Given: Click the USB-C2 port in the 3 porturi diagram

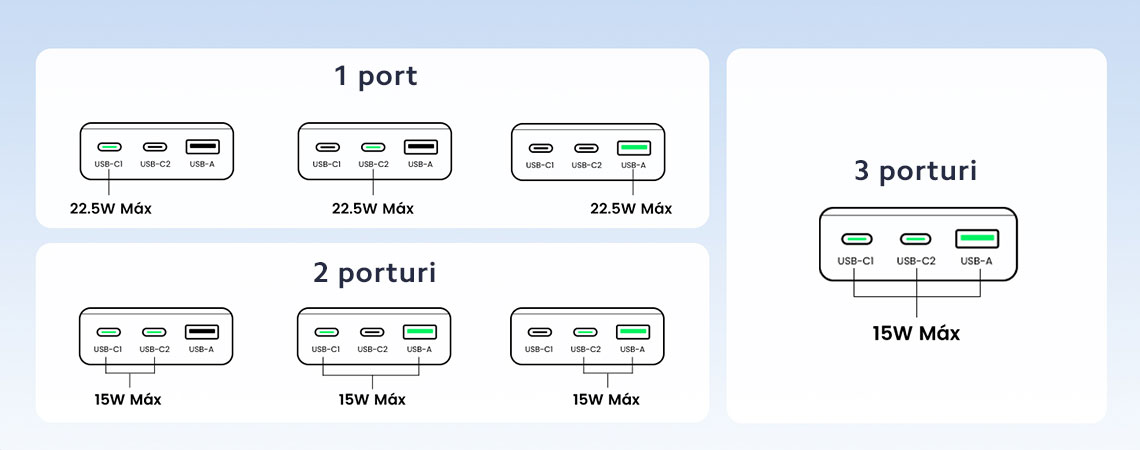Looking at the screenshot, I should point(916,239).
